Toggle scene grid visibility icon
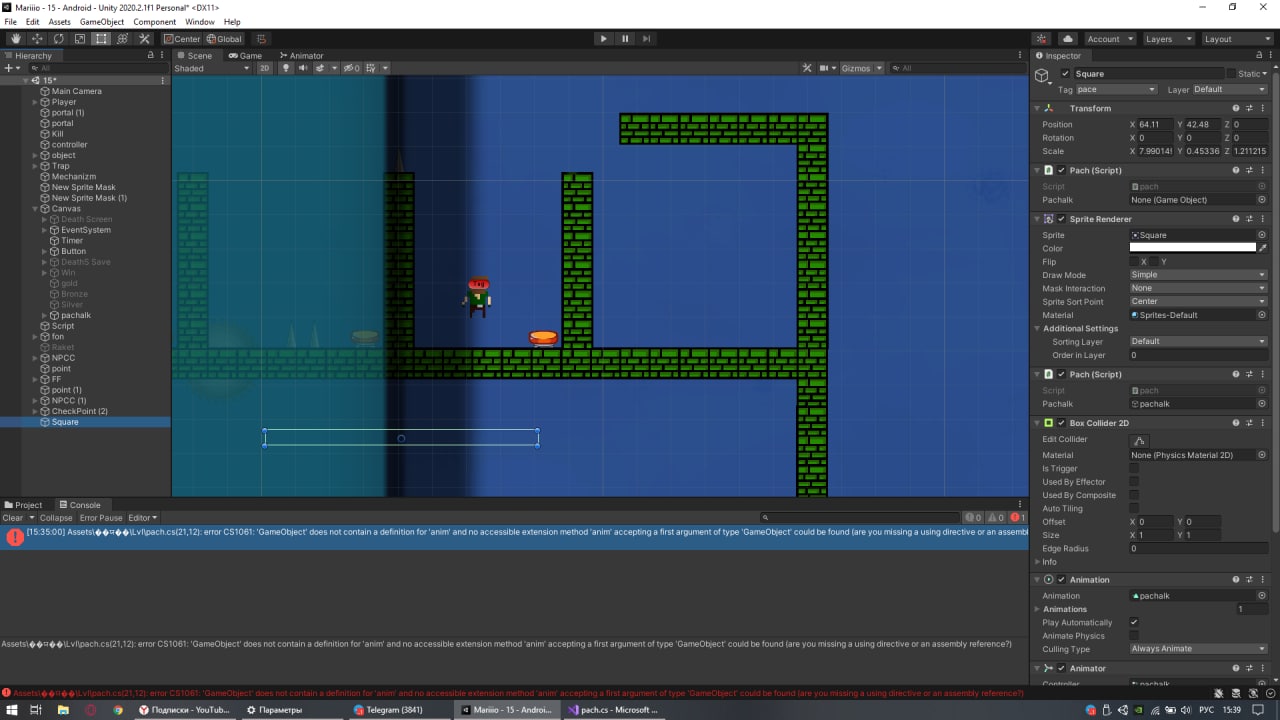The height and width of the screenshot is (720, 1280). click(371, 68)
